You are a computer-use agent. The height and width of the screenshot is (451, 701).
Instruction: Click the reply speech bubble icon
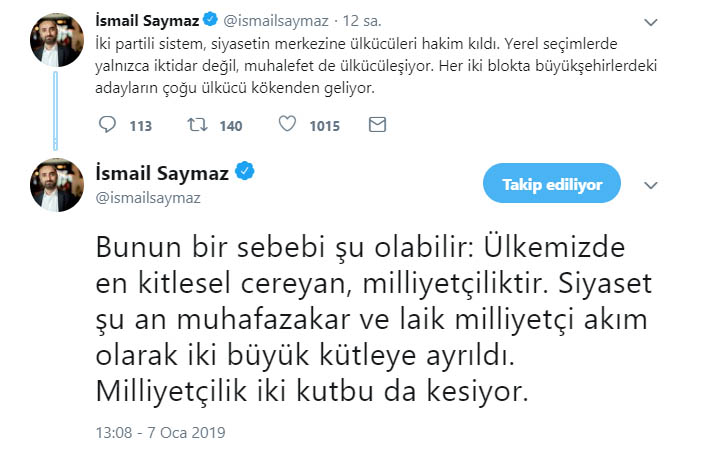110,126
